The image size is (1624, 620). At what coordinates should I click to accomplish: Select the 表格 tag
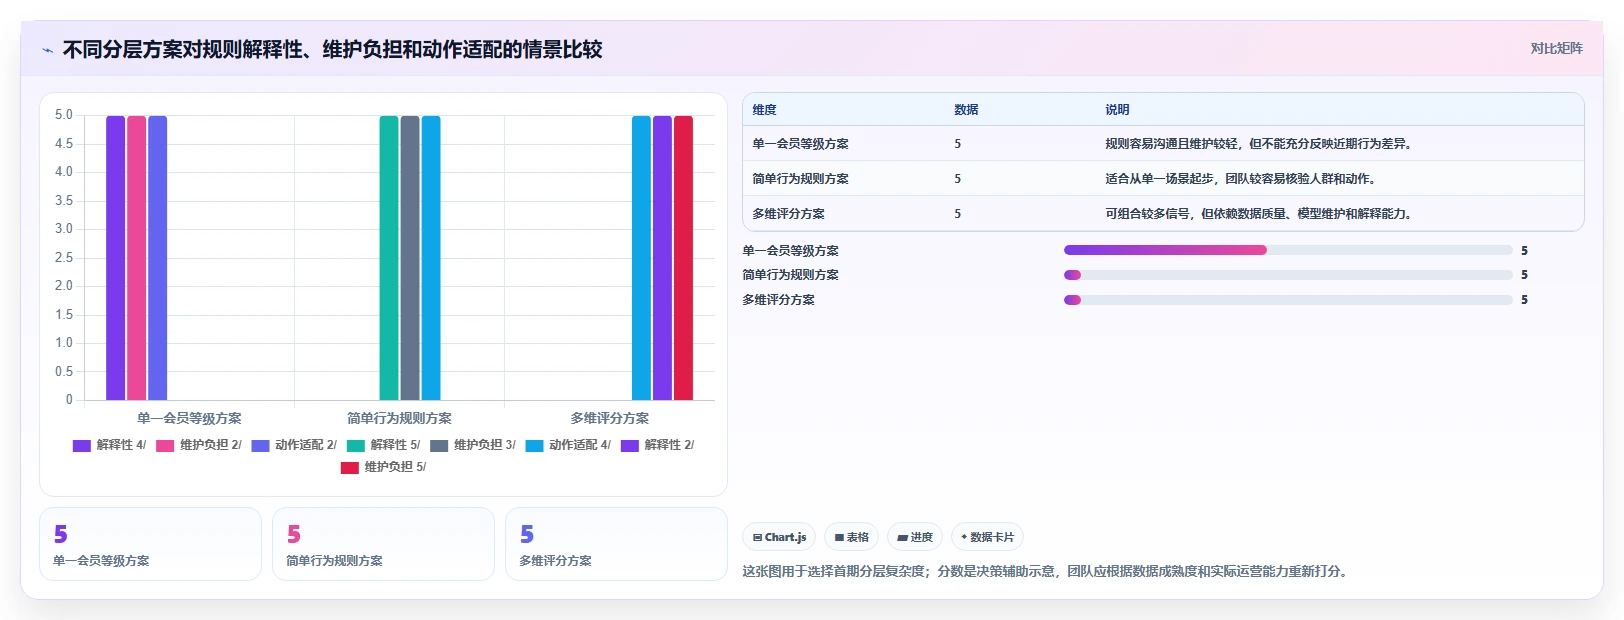[x=852, y=537]
